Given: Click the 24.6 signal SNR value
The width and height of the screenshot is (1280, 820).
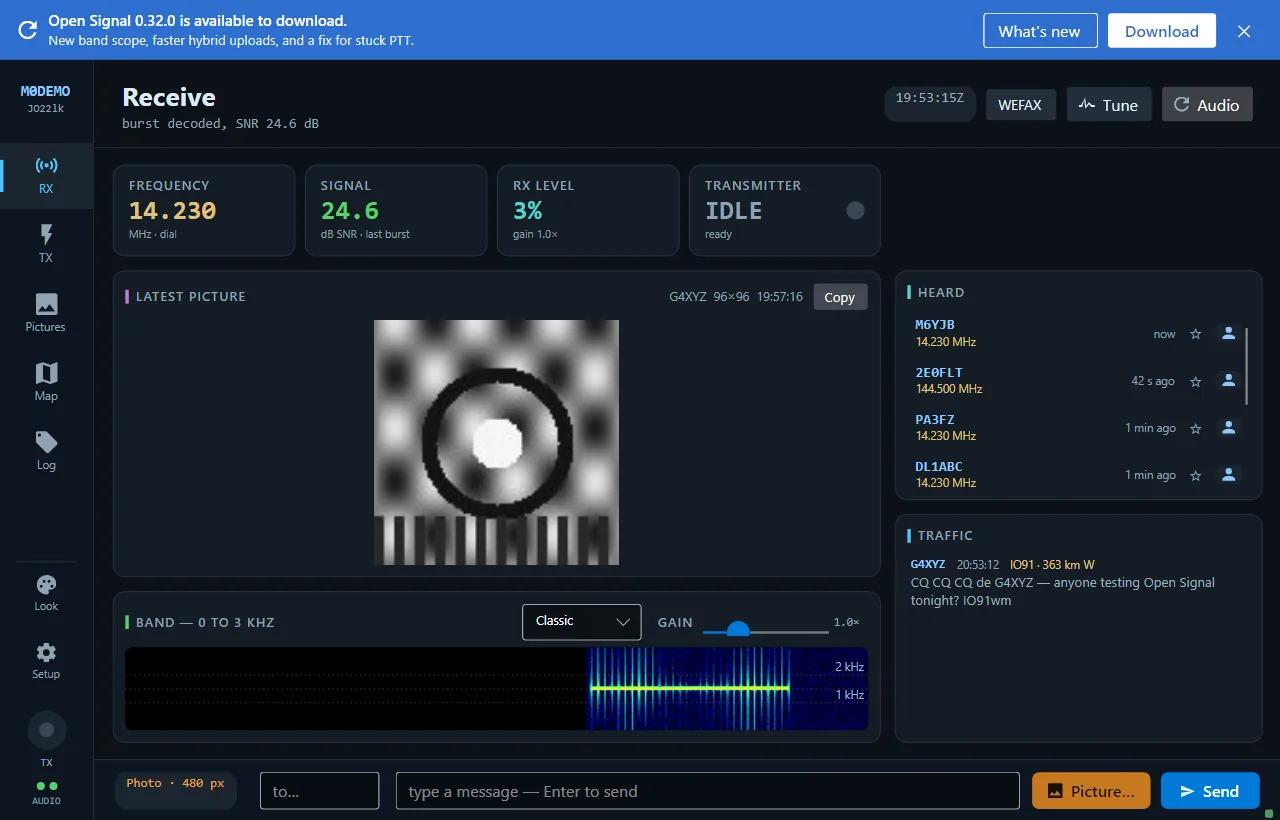Looking at the screenshot, I should point(350,211).
